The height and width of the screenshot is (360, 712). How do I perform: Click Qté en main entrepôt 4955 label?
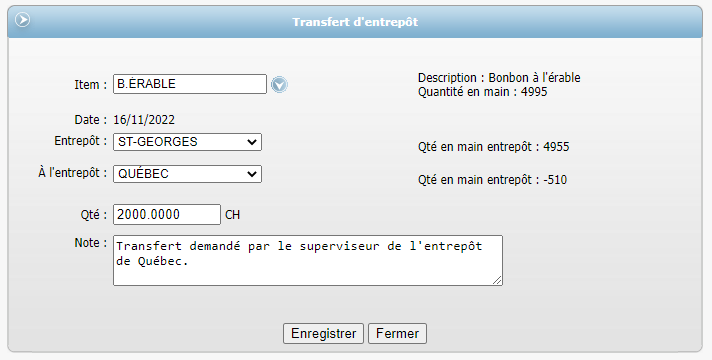[494, 147]
